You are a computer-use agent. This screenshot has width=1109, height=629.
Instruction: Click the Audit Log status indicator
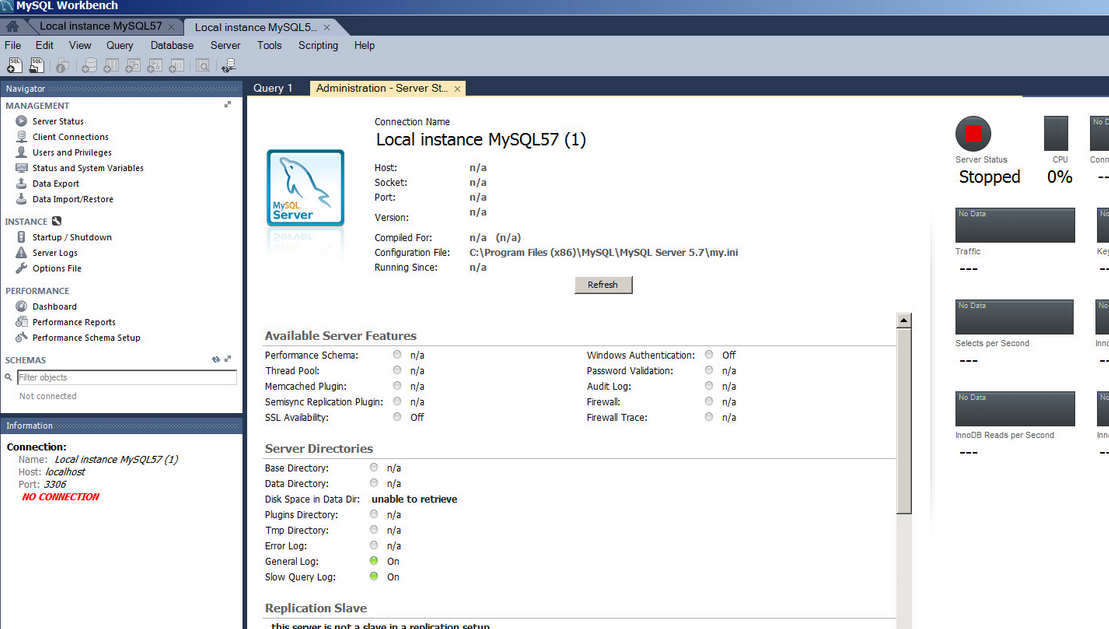[709, 386]
